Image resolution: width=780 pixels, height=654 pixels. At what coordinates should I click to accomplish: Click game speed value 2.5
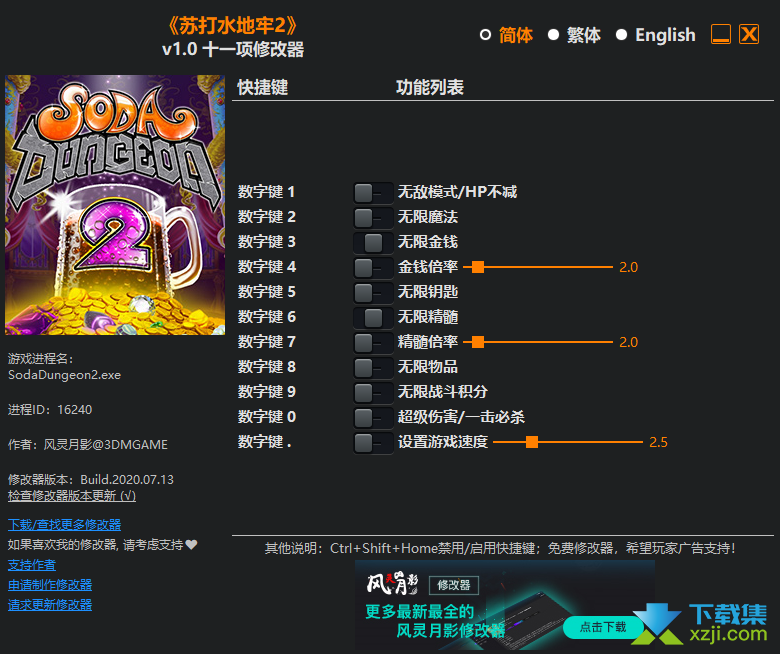pyautogui.click(x=658, y=442)
